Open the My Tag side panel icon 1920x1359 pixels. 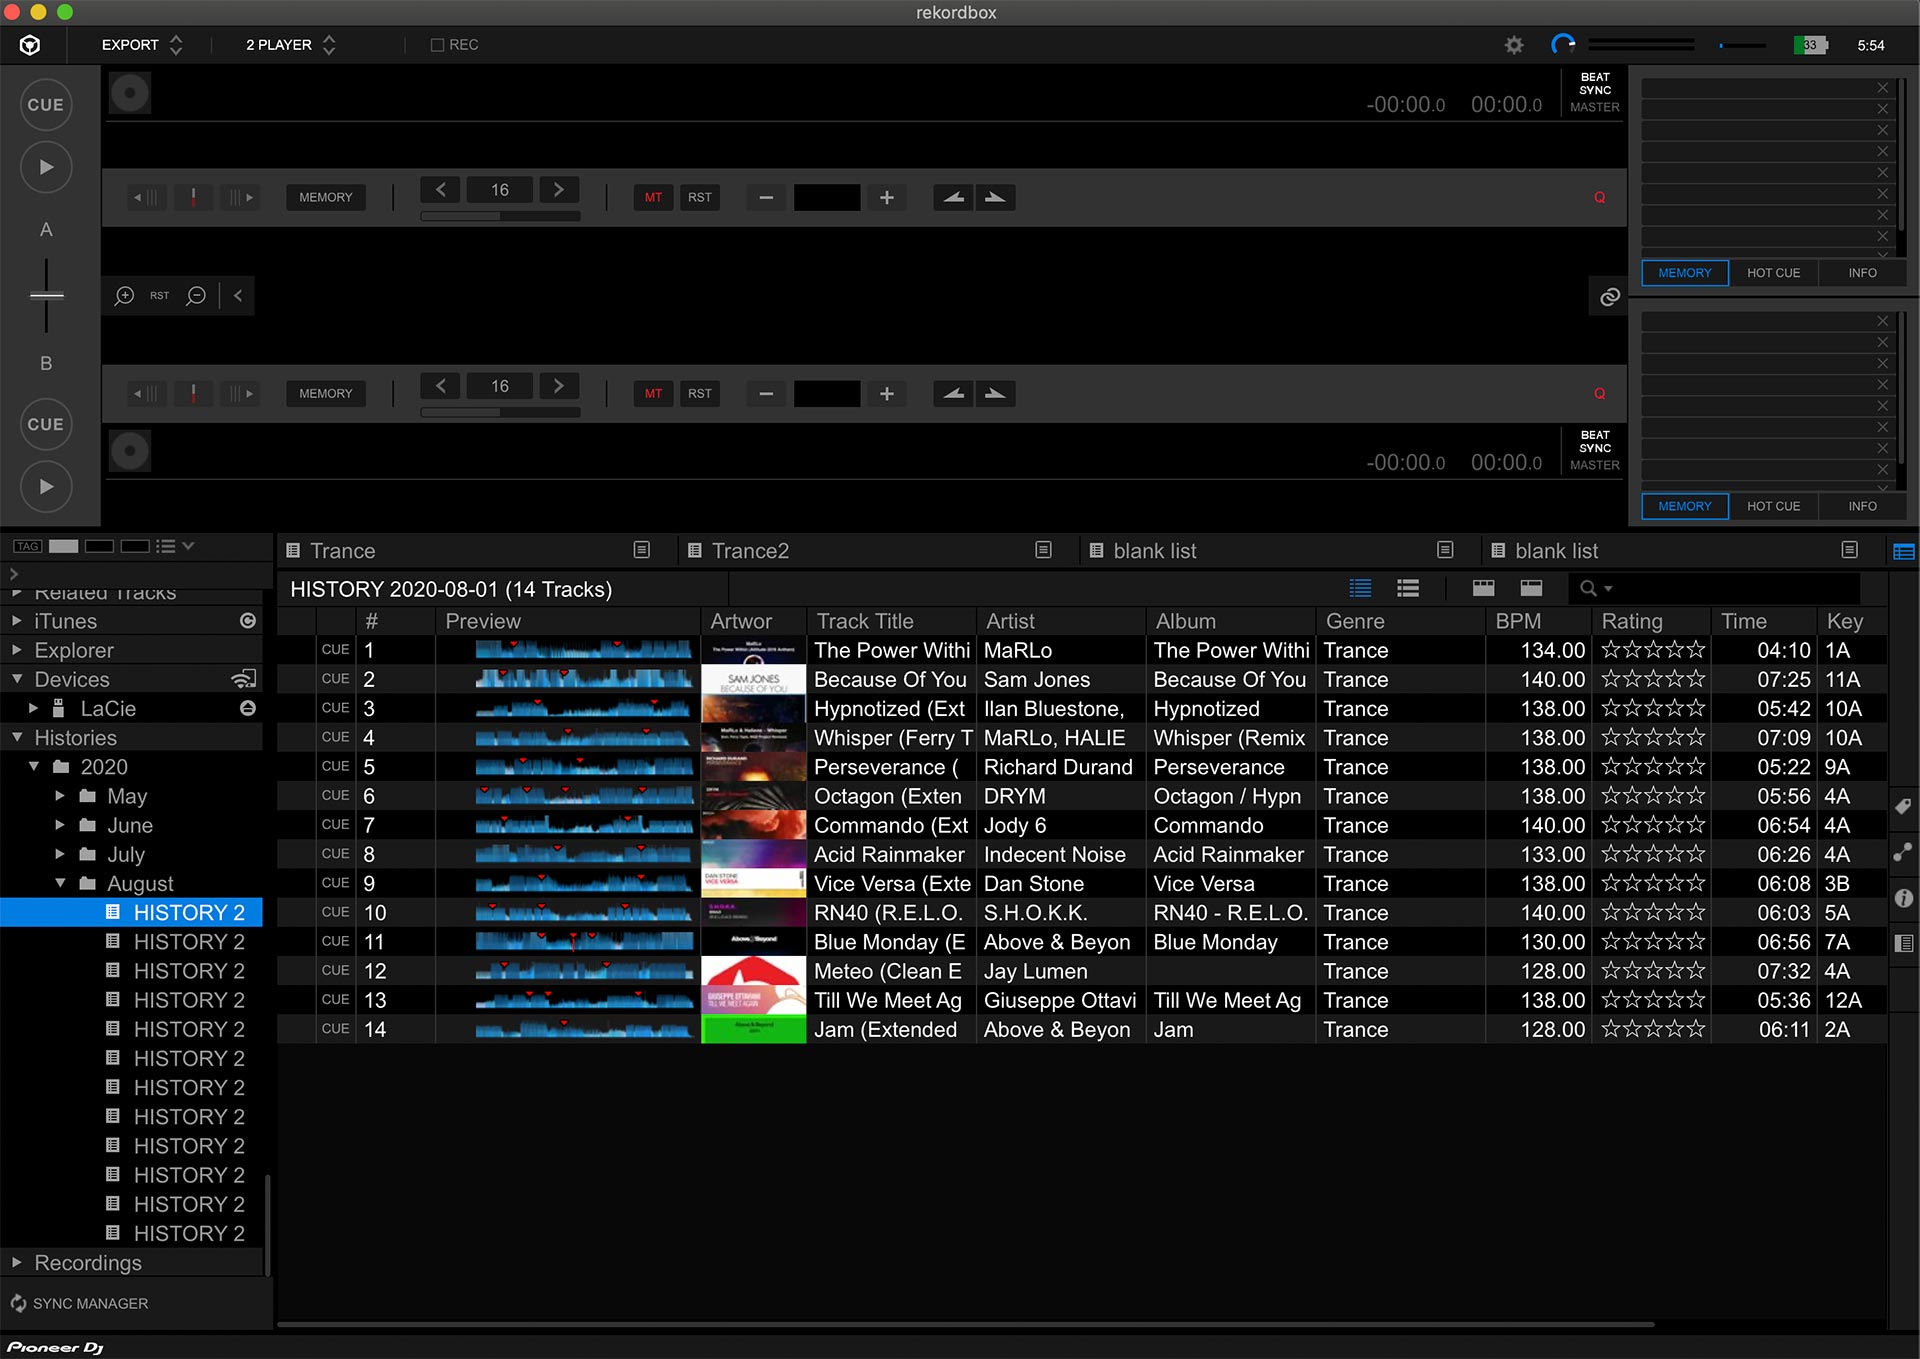[x=1903, y=807]
